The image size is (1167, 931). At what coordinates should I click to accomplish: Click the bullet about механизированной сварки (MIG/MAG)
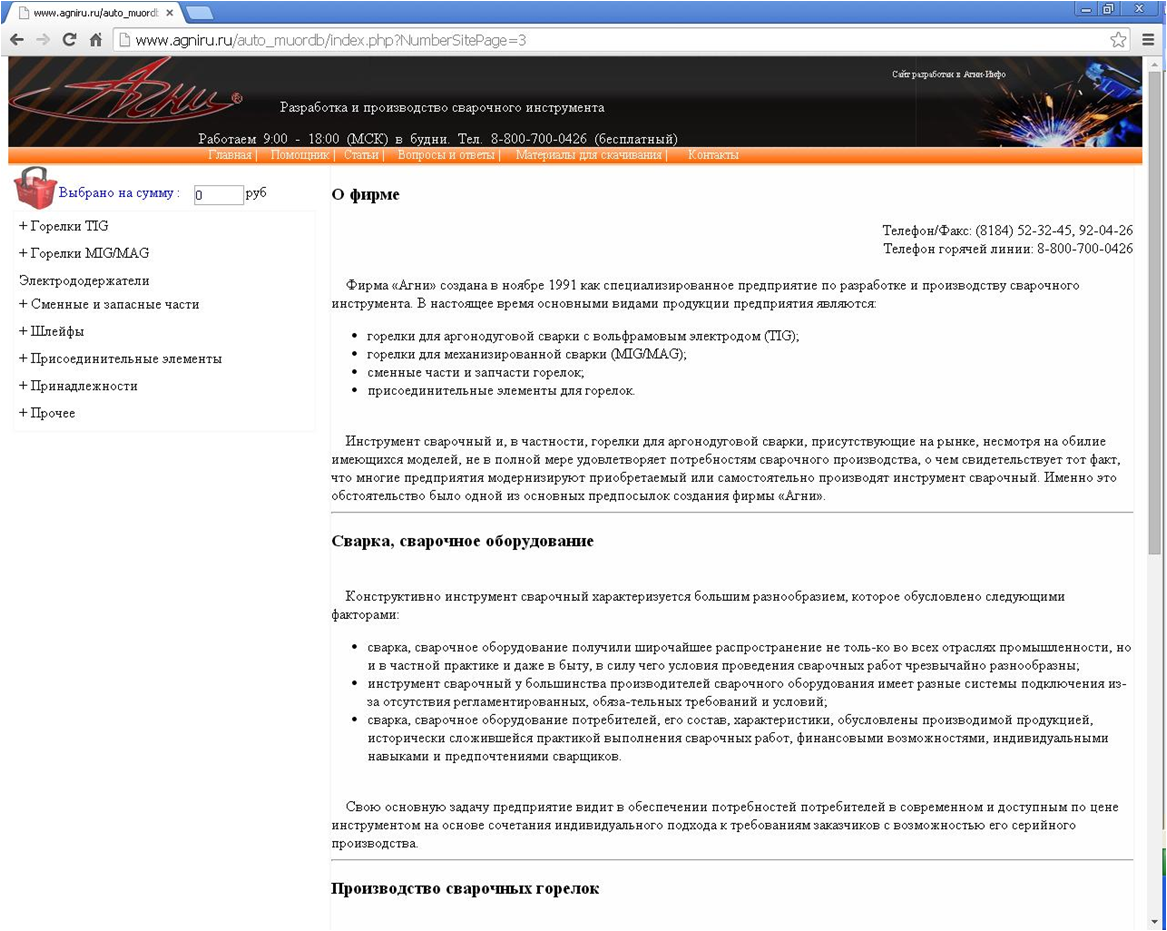tap(527, 354)
